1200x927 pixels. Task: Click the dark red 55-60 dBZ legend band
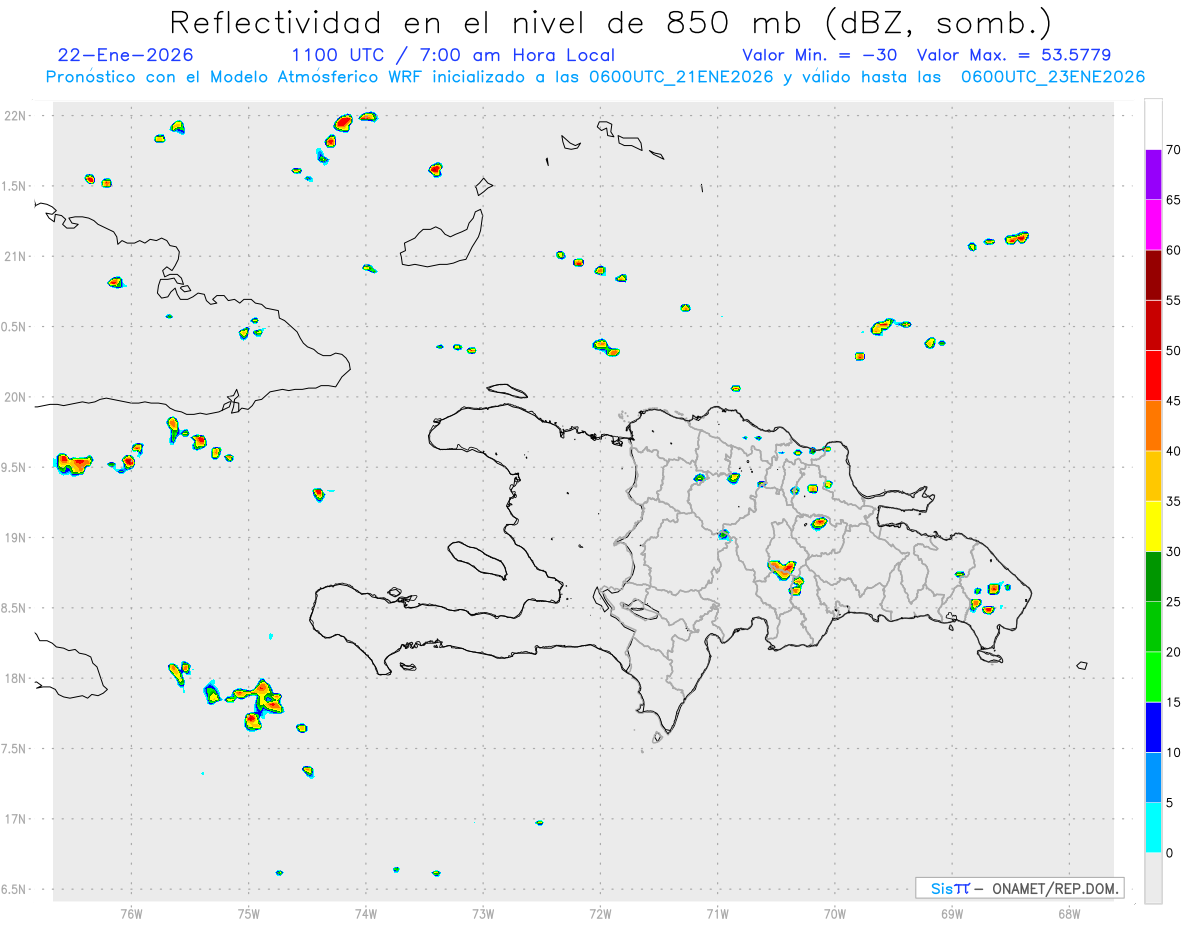pos(1153,275)
